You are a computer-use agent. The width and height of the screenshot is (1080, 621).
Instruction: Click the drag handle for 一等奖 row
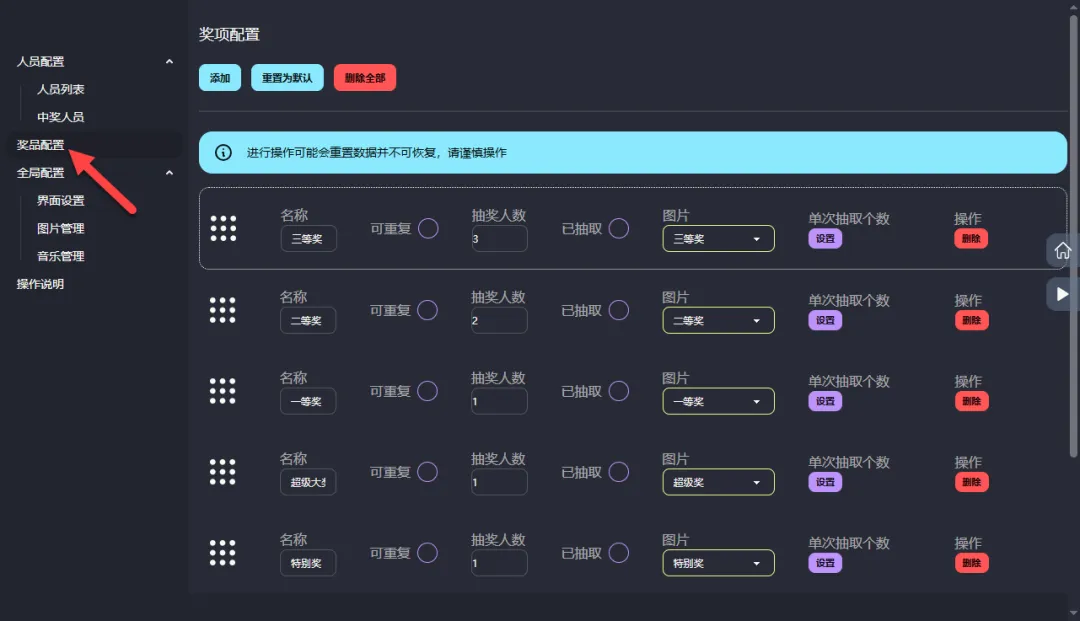(223, 391)
